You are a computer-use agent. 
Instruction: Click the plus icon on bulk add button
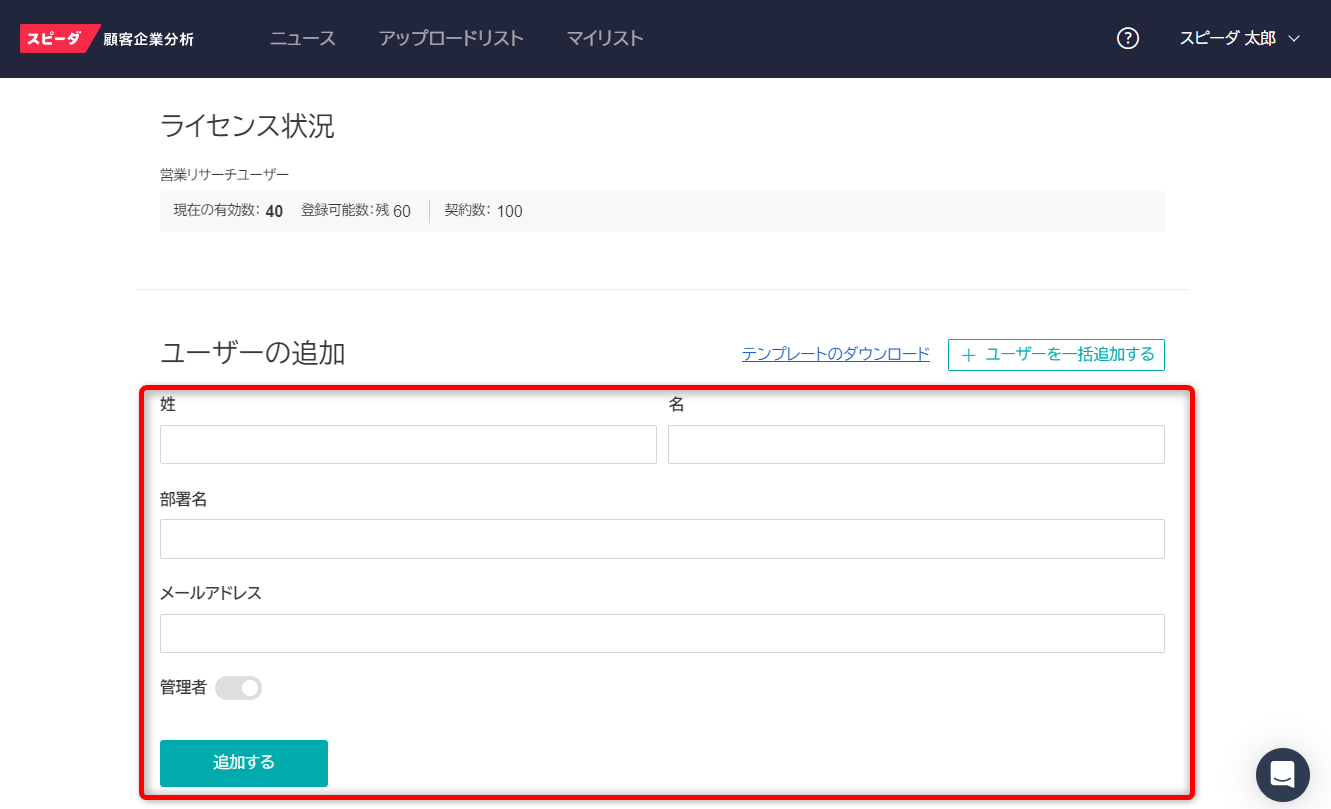click(x=968, y=355)
